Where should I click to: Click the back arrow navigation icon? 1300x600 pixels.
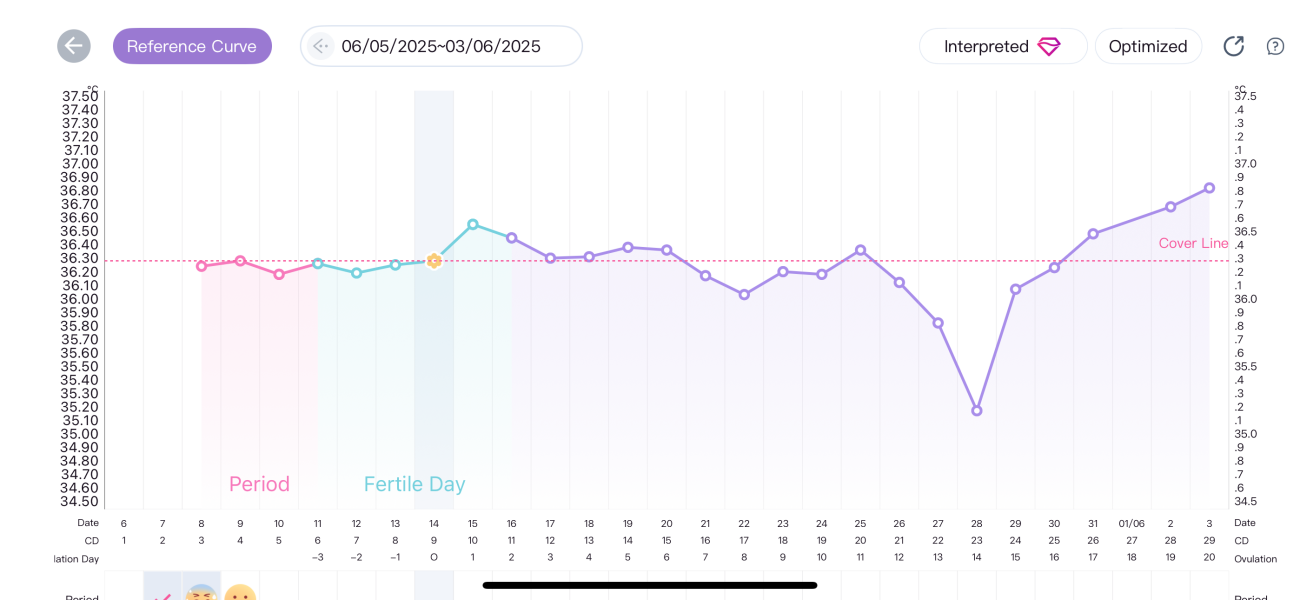click(73, 46)
